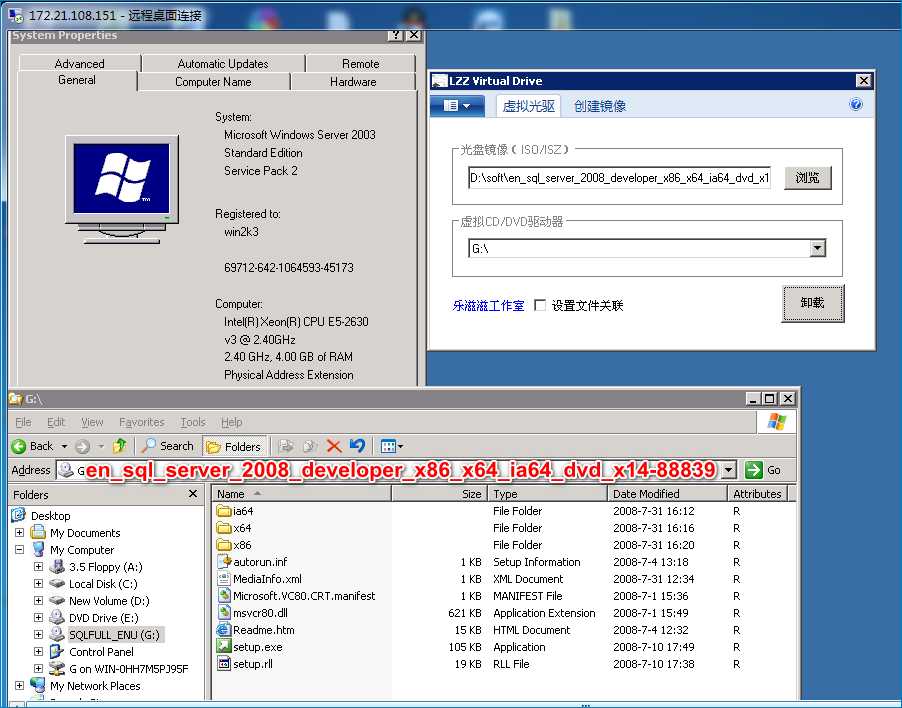Click the green Go arrow button
Screen dimensions: 902x708
pyautogui.click(x=753, y=470)
